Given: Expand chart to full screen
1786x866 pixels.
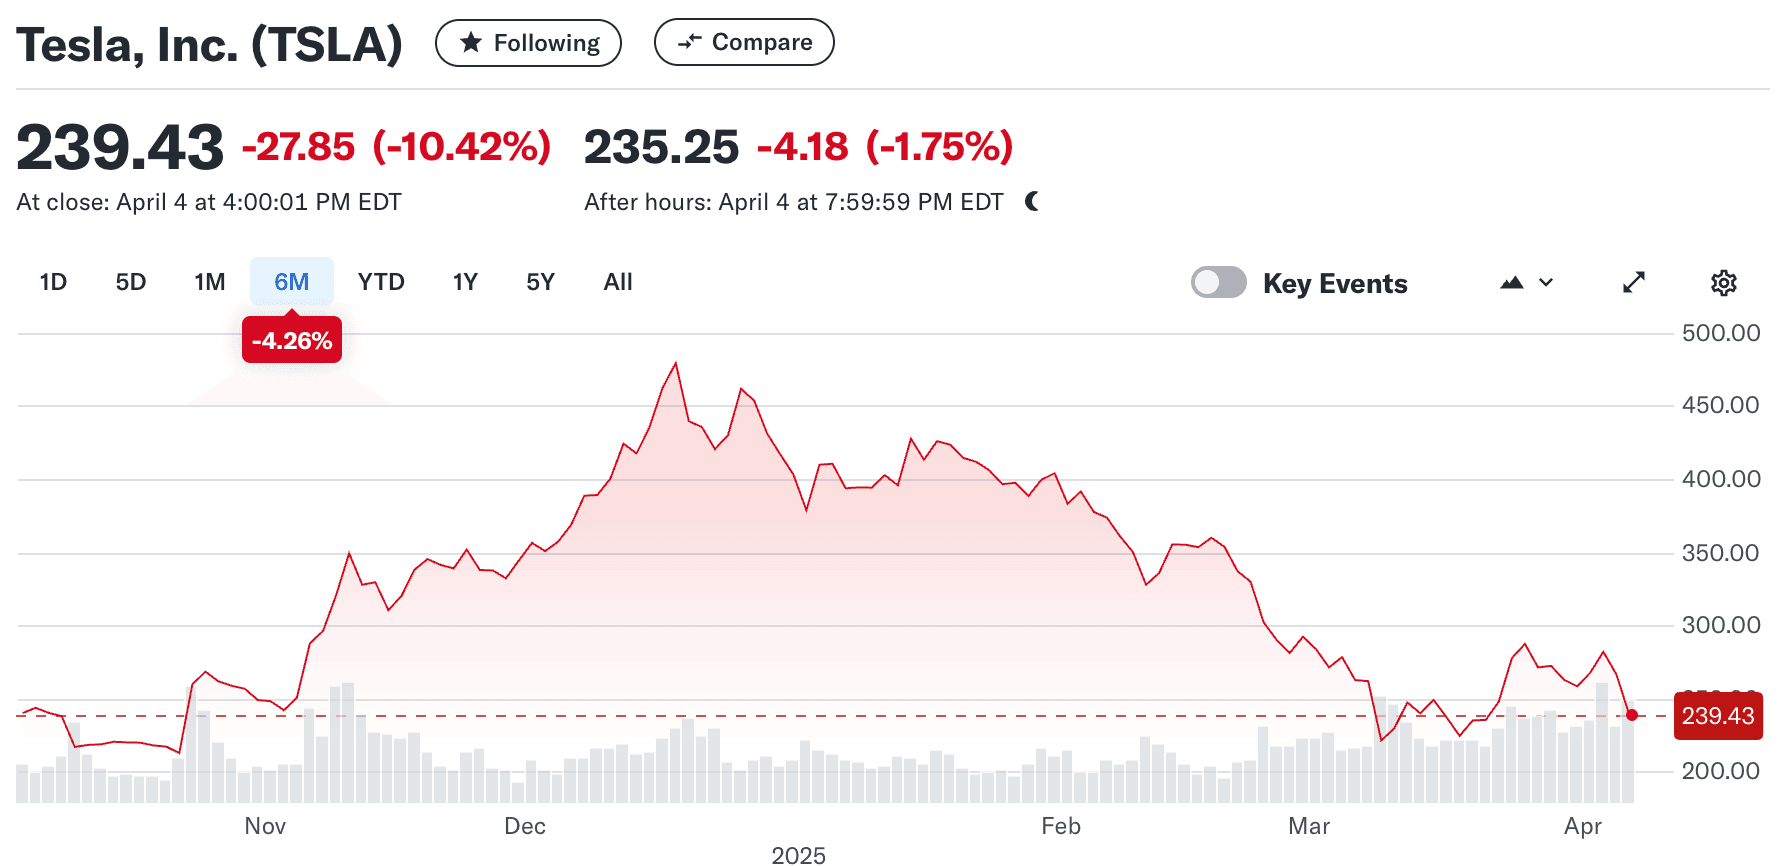Looking at the screenshot, I should 1633,283.
